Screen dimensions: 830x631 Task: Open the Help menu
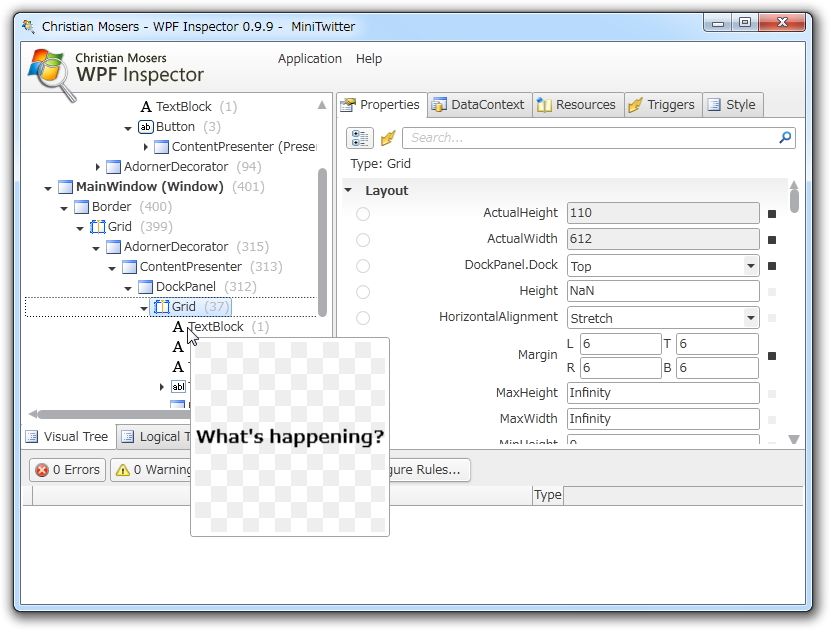369,59
